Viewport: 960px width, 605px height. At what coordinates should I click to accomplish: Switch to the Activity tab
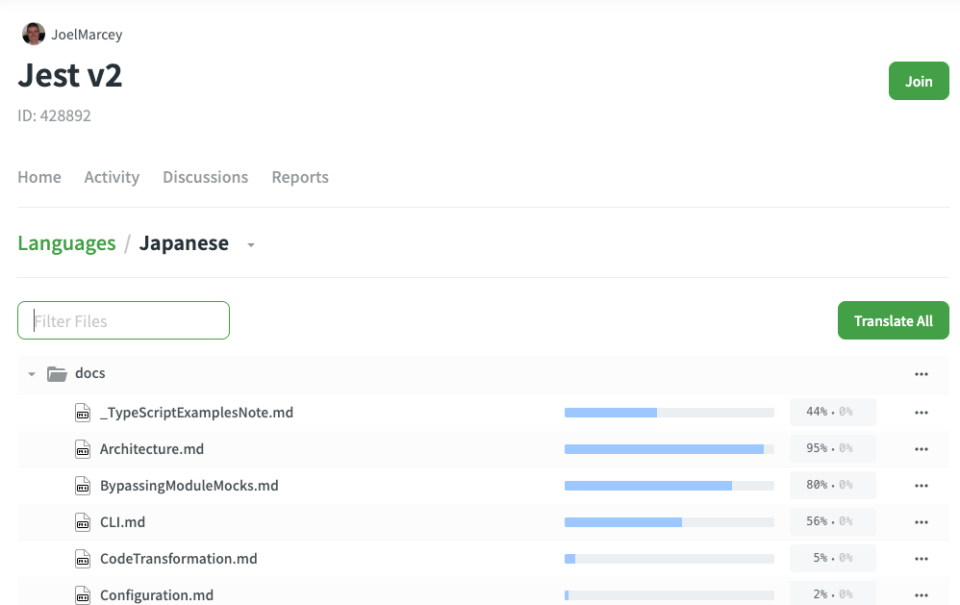pyautogui.click(x=112, y=177)
